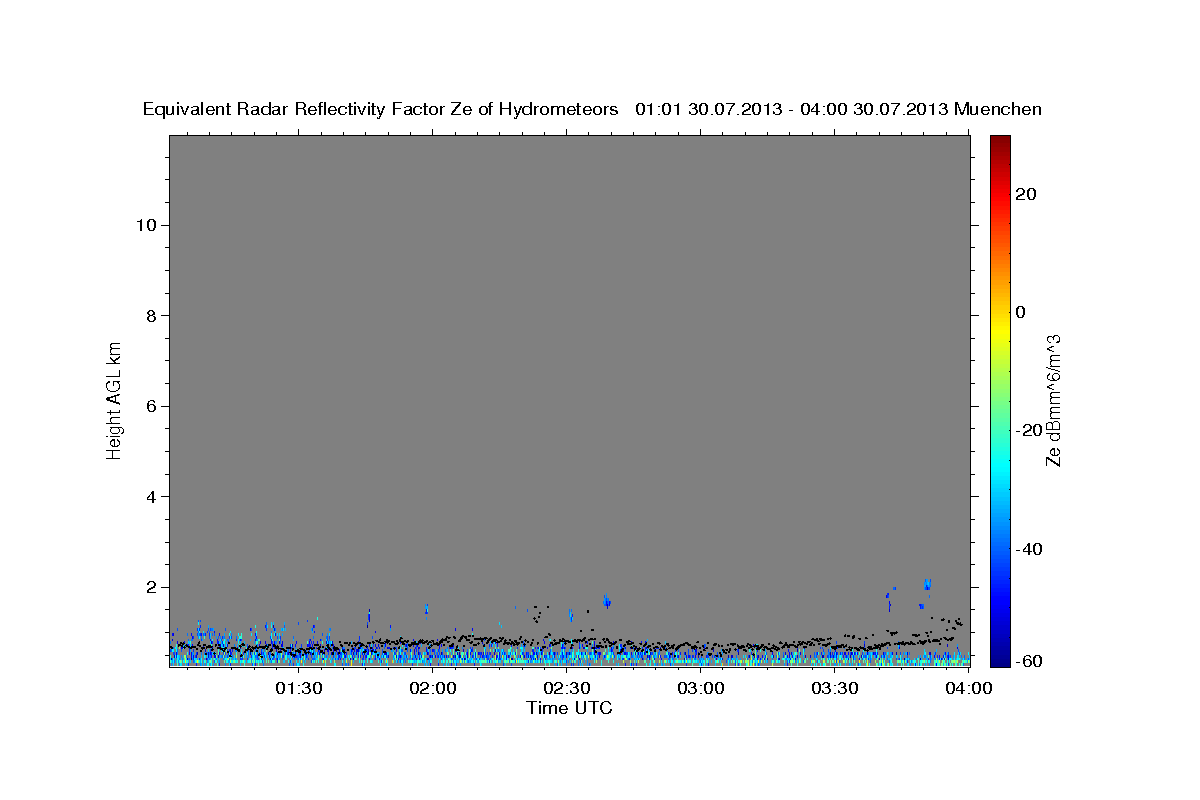Image resolution: width=1200 pixels, height=800 pixels.
Task: Click the colorbar tick label '20'
Action: click(x=1025, y=194)
